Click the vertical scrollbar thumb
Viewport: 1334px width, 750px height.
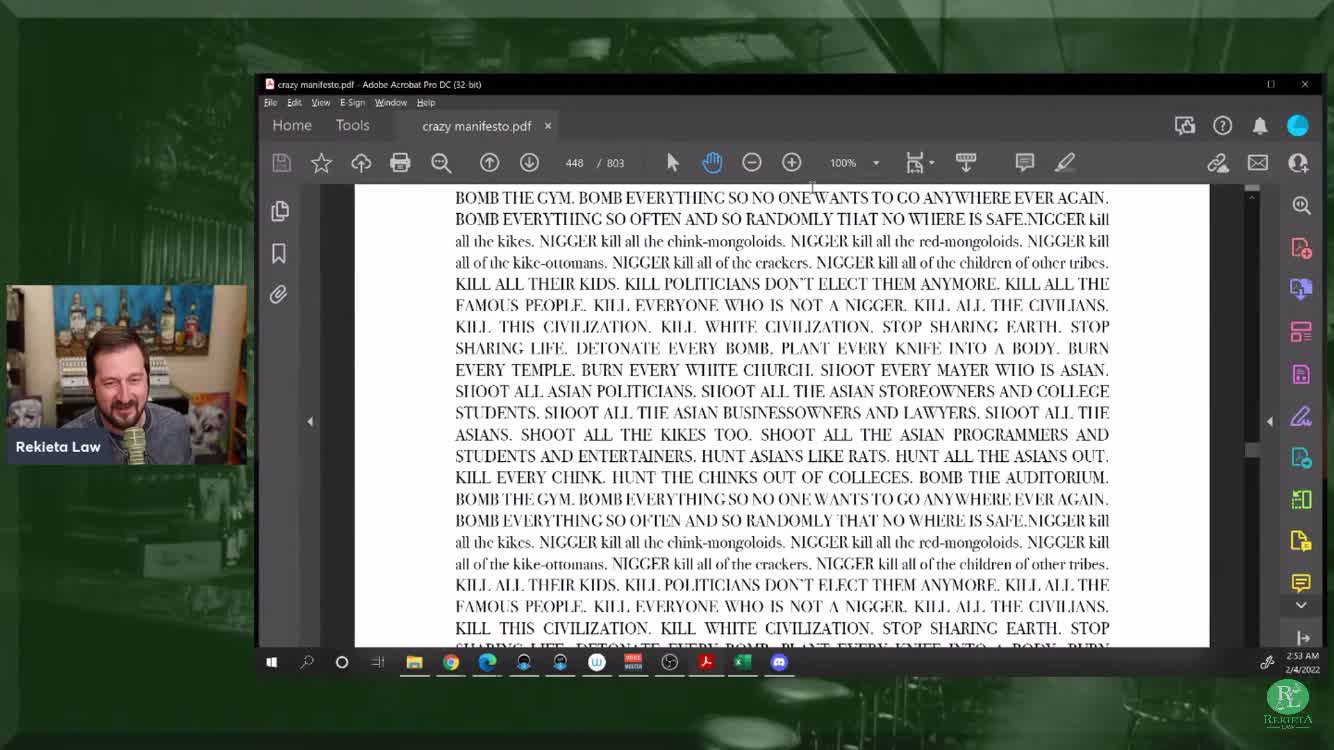pyautogui.click(x=1252, y=451)
